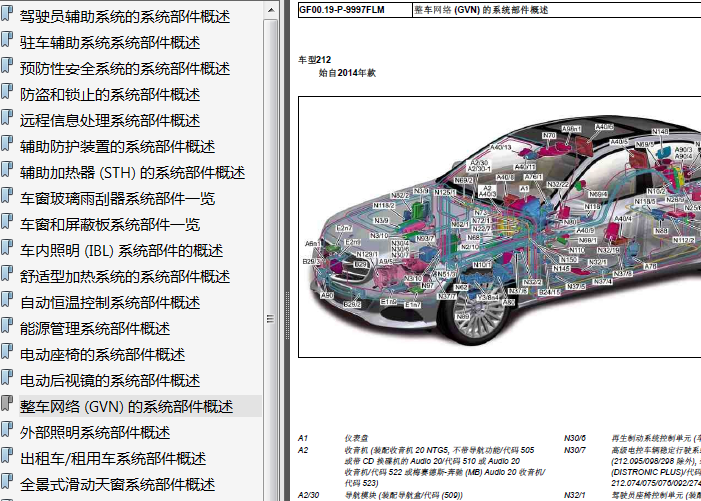The image size is (701, 501).
Task: Click bookmark icon beside 驻车辅助系统系统部件概述
Action: click(7, 39)
